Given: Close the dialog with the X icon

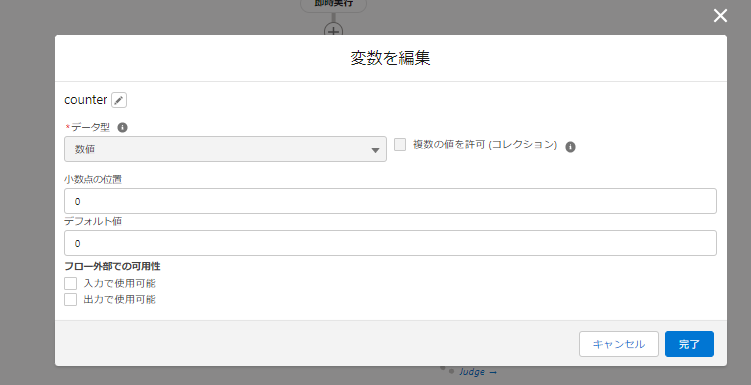Looking at the screenshot, I should tap(720, 16).
